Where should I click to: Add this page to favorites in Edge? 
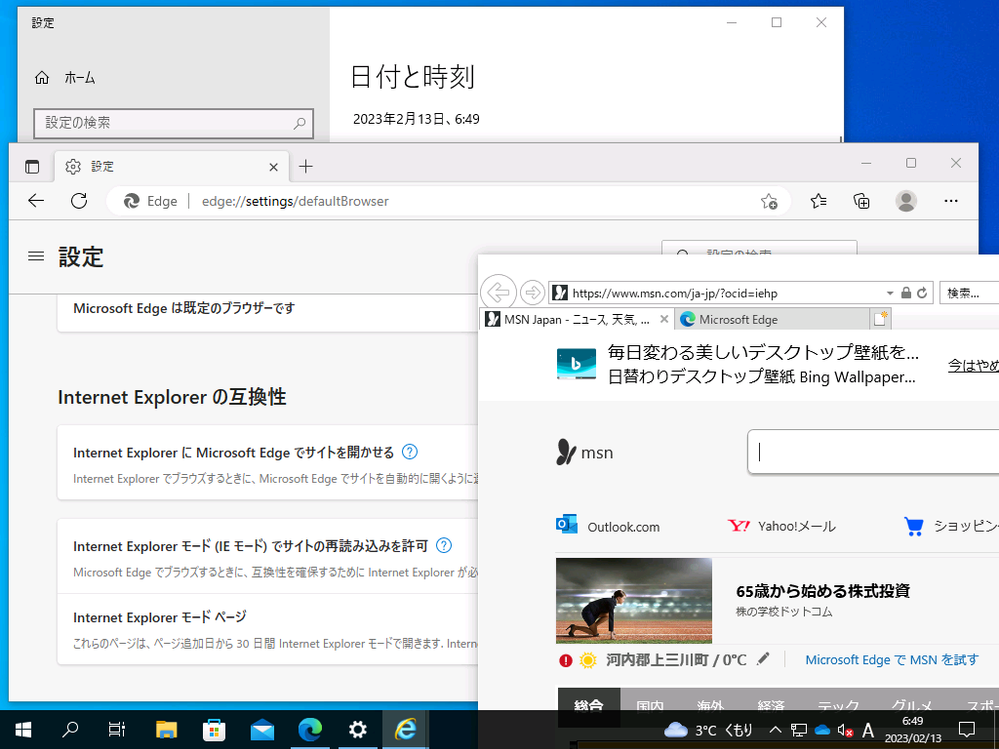click(x=769, y=201)
